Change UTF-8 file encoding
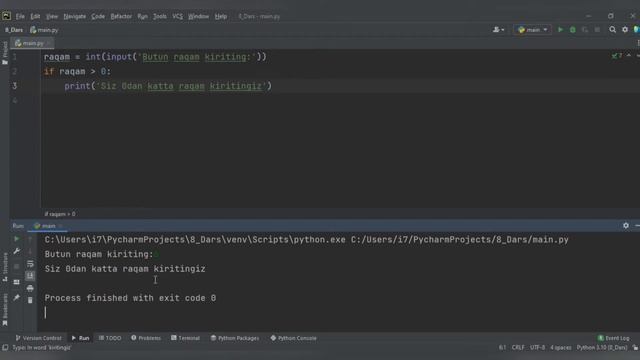The height and width of the screenshot is (360, 640). (x=538, y=348)
